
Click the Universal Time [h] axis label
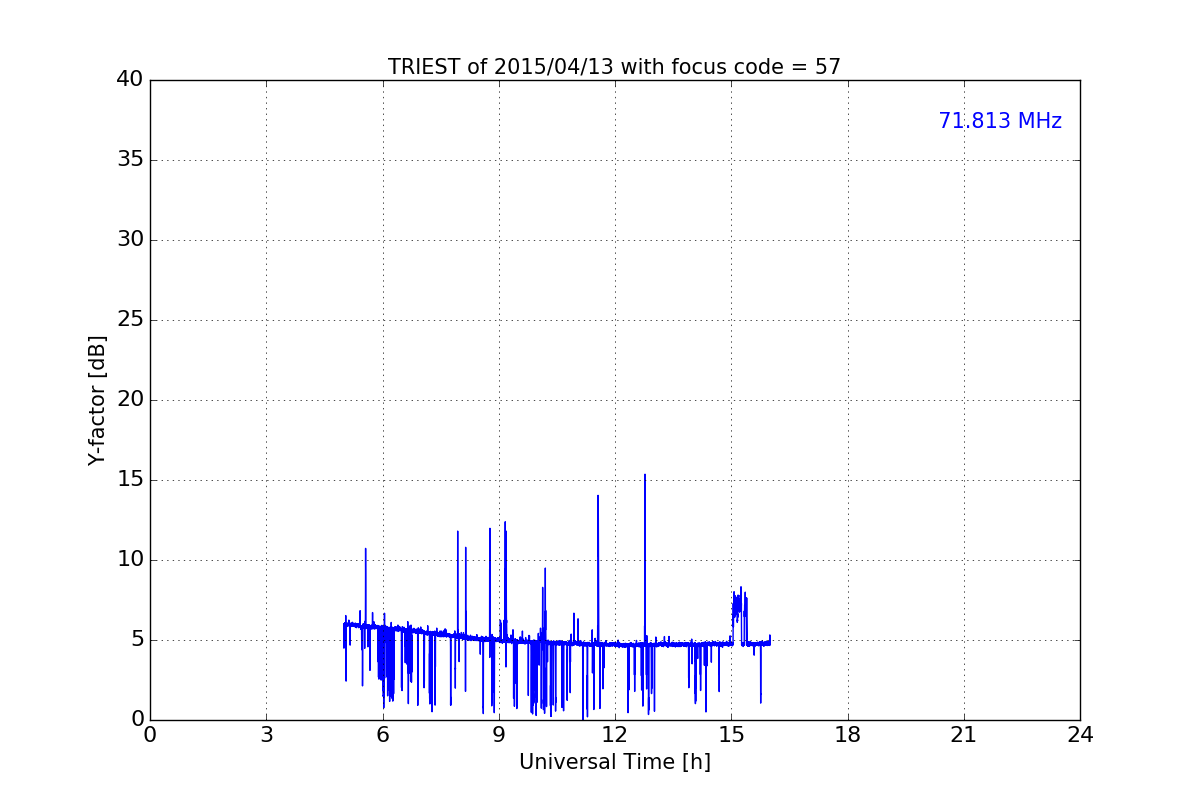coord(614,762)
